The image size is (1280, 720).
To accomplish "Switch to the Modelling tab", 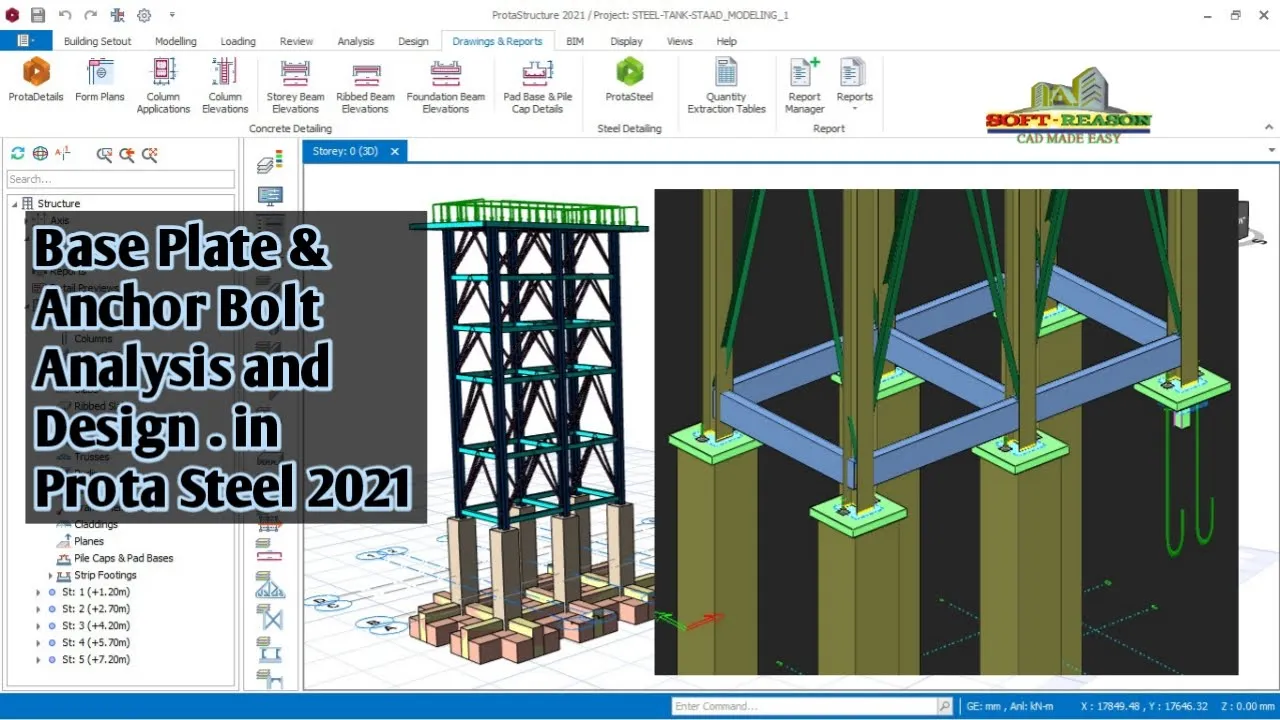I will click(176, 41).
